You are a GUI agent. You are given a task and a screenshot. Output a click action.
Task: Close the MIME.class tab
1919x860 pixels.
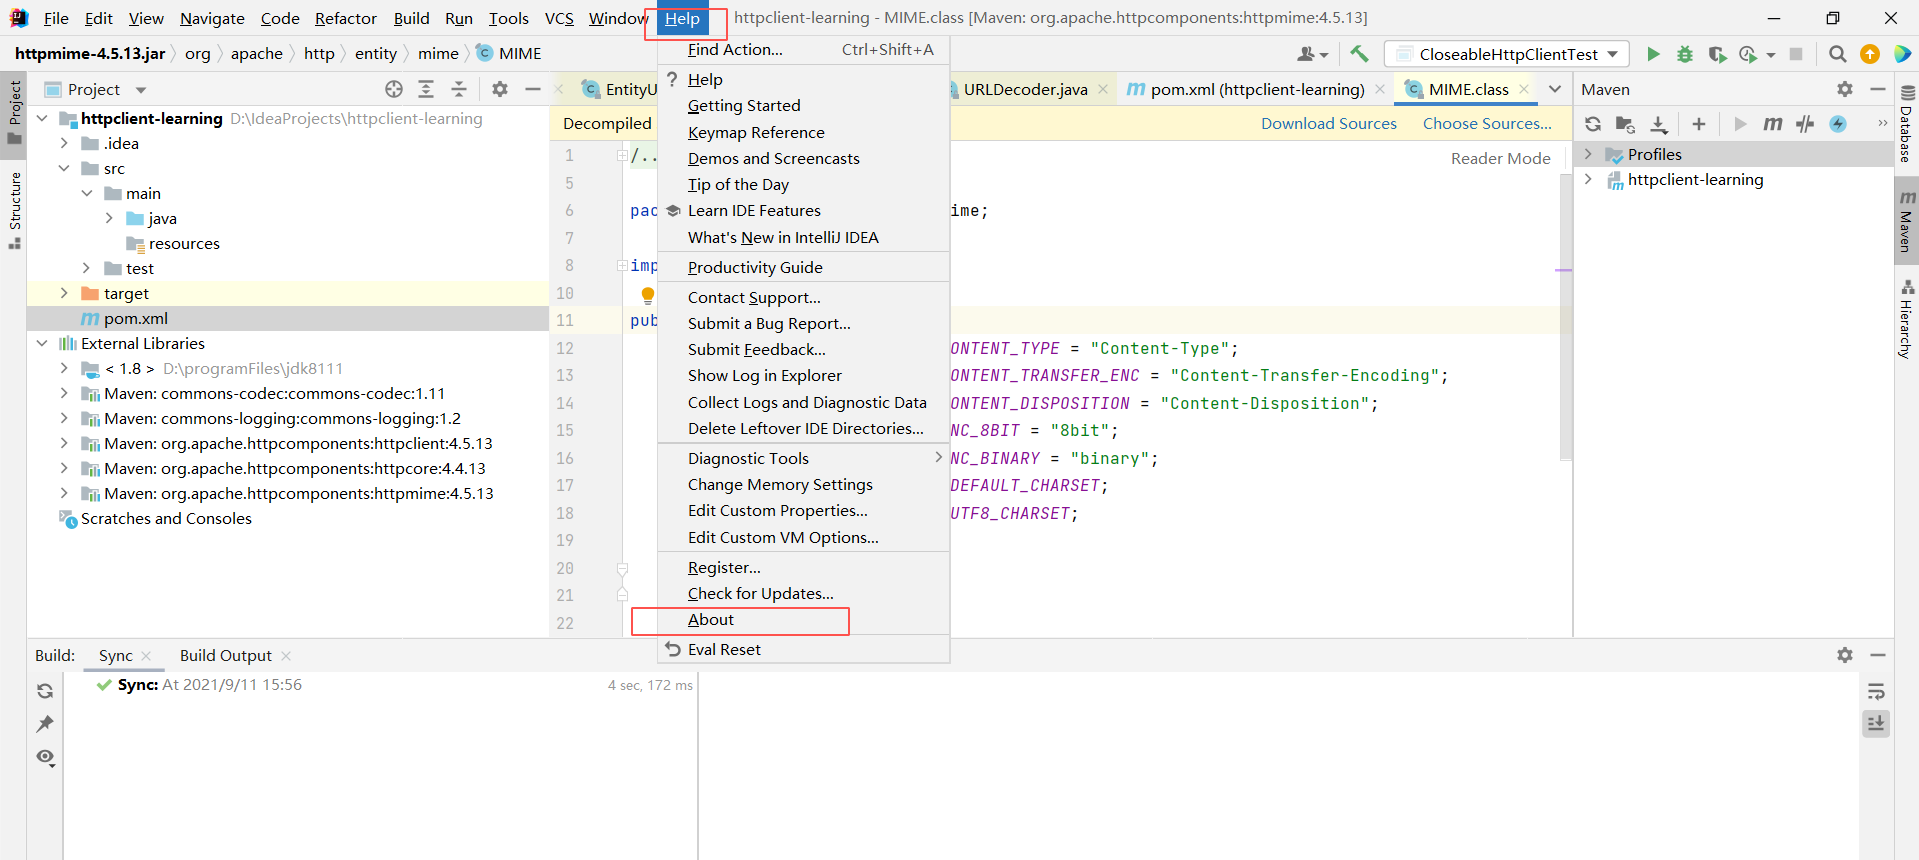click(1524, 89)
